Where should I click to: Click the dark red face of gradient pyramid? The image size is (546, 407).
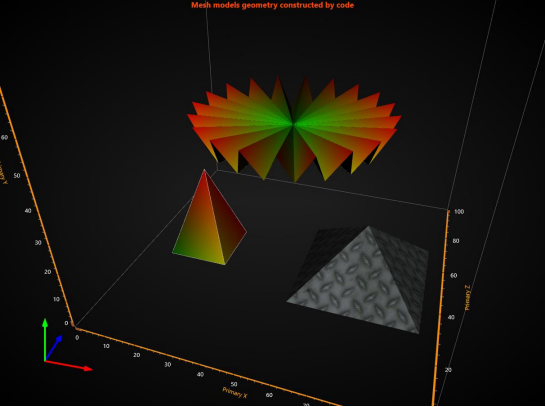tap(226, 219)
